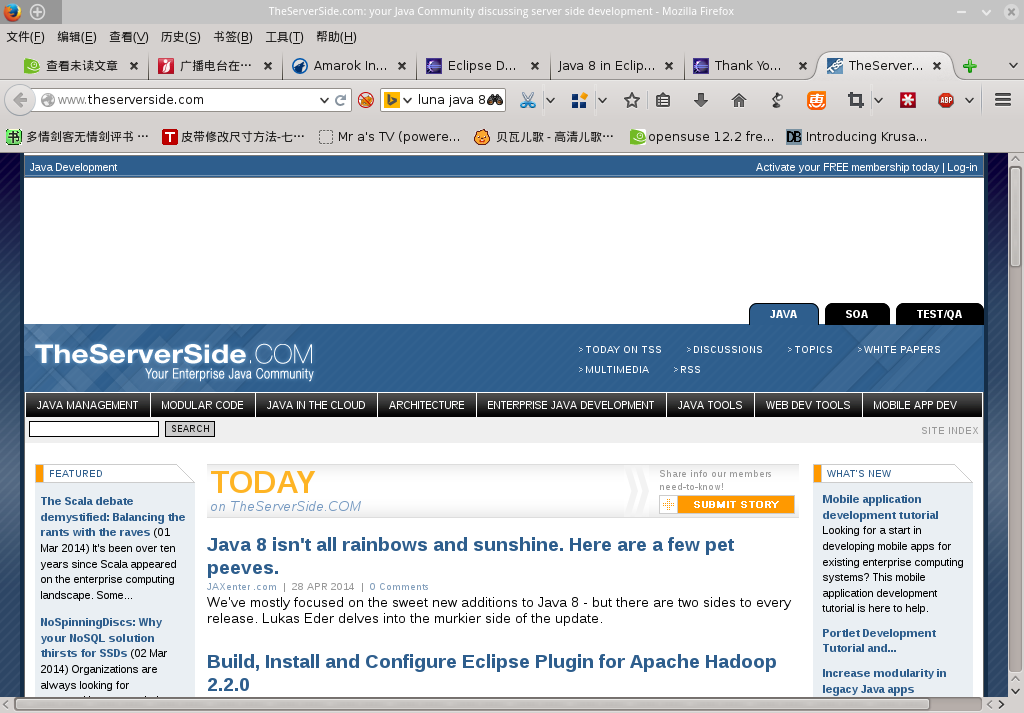Click the blue squares addon icon
This screenshot has width=1024, height=713.
pos(579,100)
